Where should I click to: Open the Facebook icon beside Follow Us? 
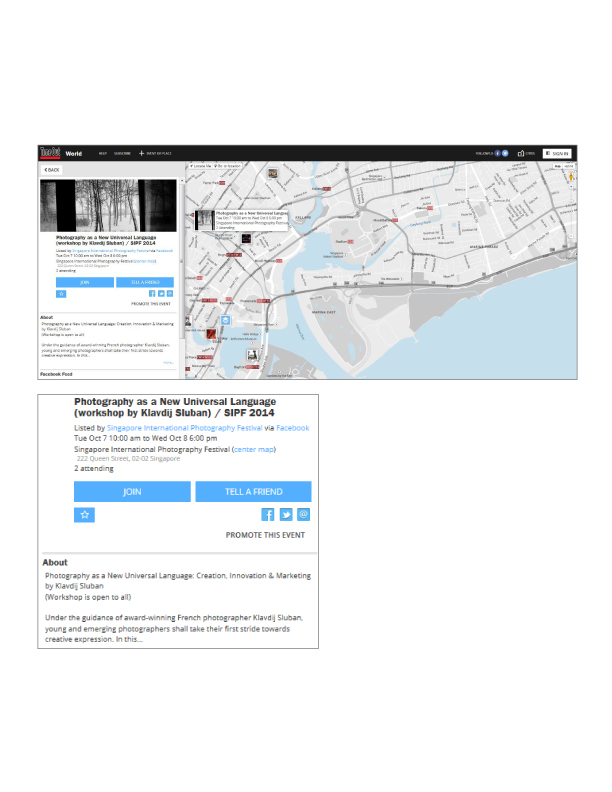498,153
